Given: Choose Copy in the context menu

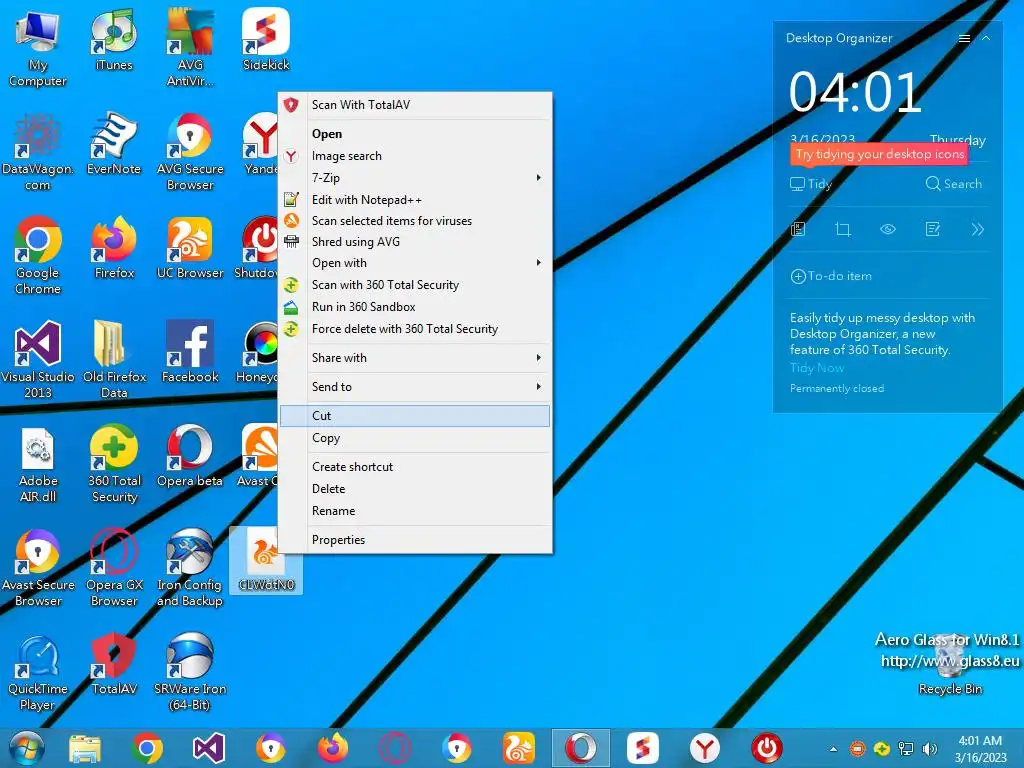Looking at the screenshot, I should [415, 438].
